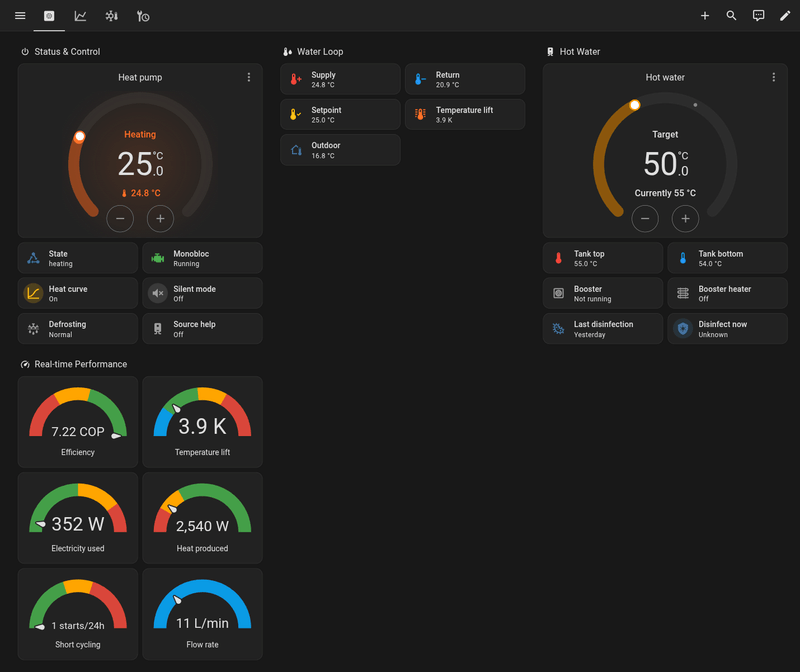Viewport: 800px width, 672px height.
Task: Click the Temperature lift radiator icon
Action: 420,114
